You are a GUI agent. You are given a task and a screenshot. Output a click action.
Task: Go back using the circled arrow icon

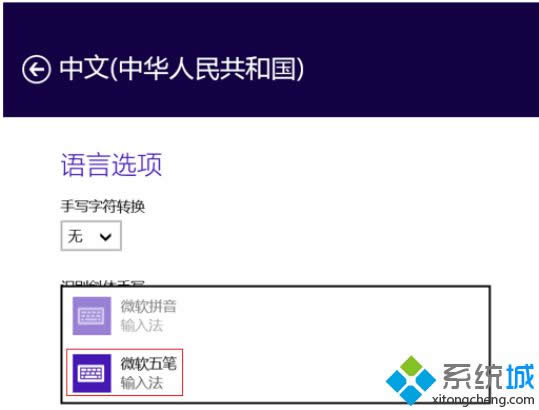(x=36, y=69)
